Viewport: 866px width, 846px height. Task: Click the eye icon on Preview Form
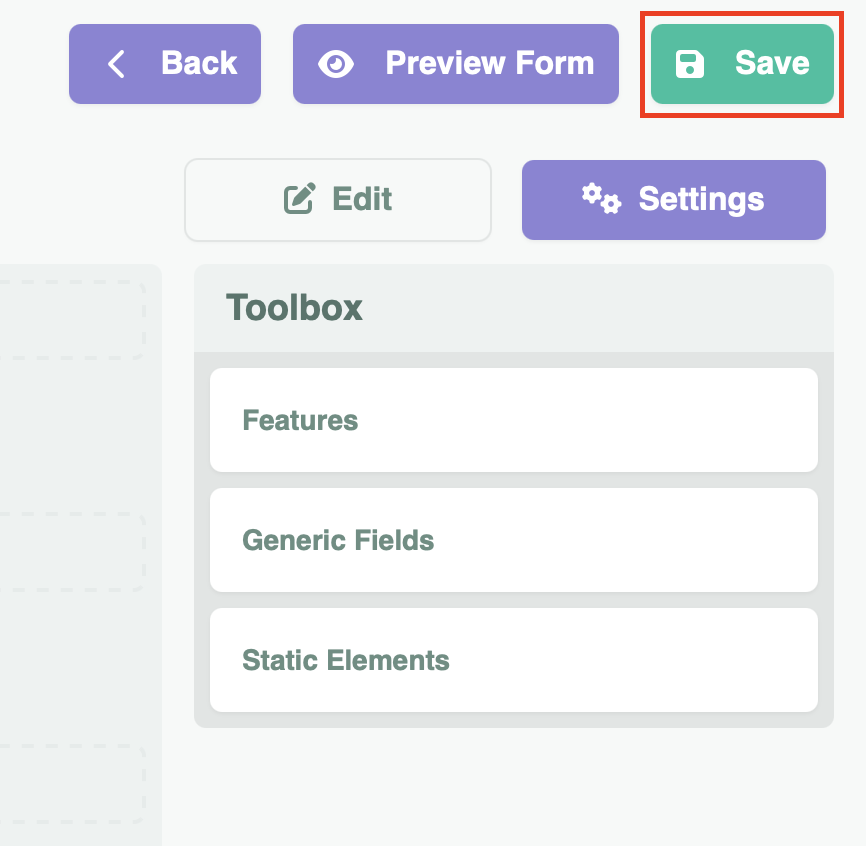pyautogui.click(x=336, y=64)
